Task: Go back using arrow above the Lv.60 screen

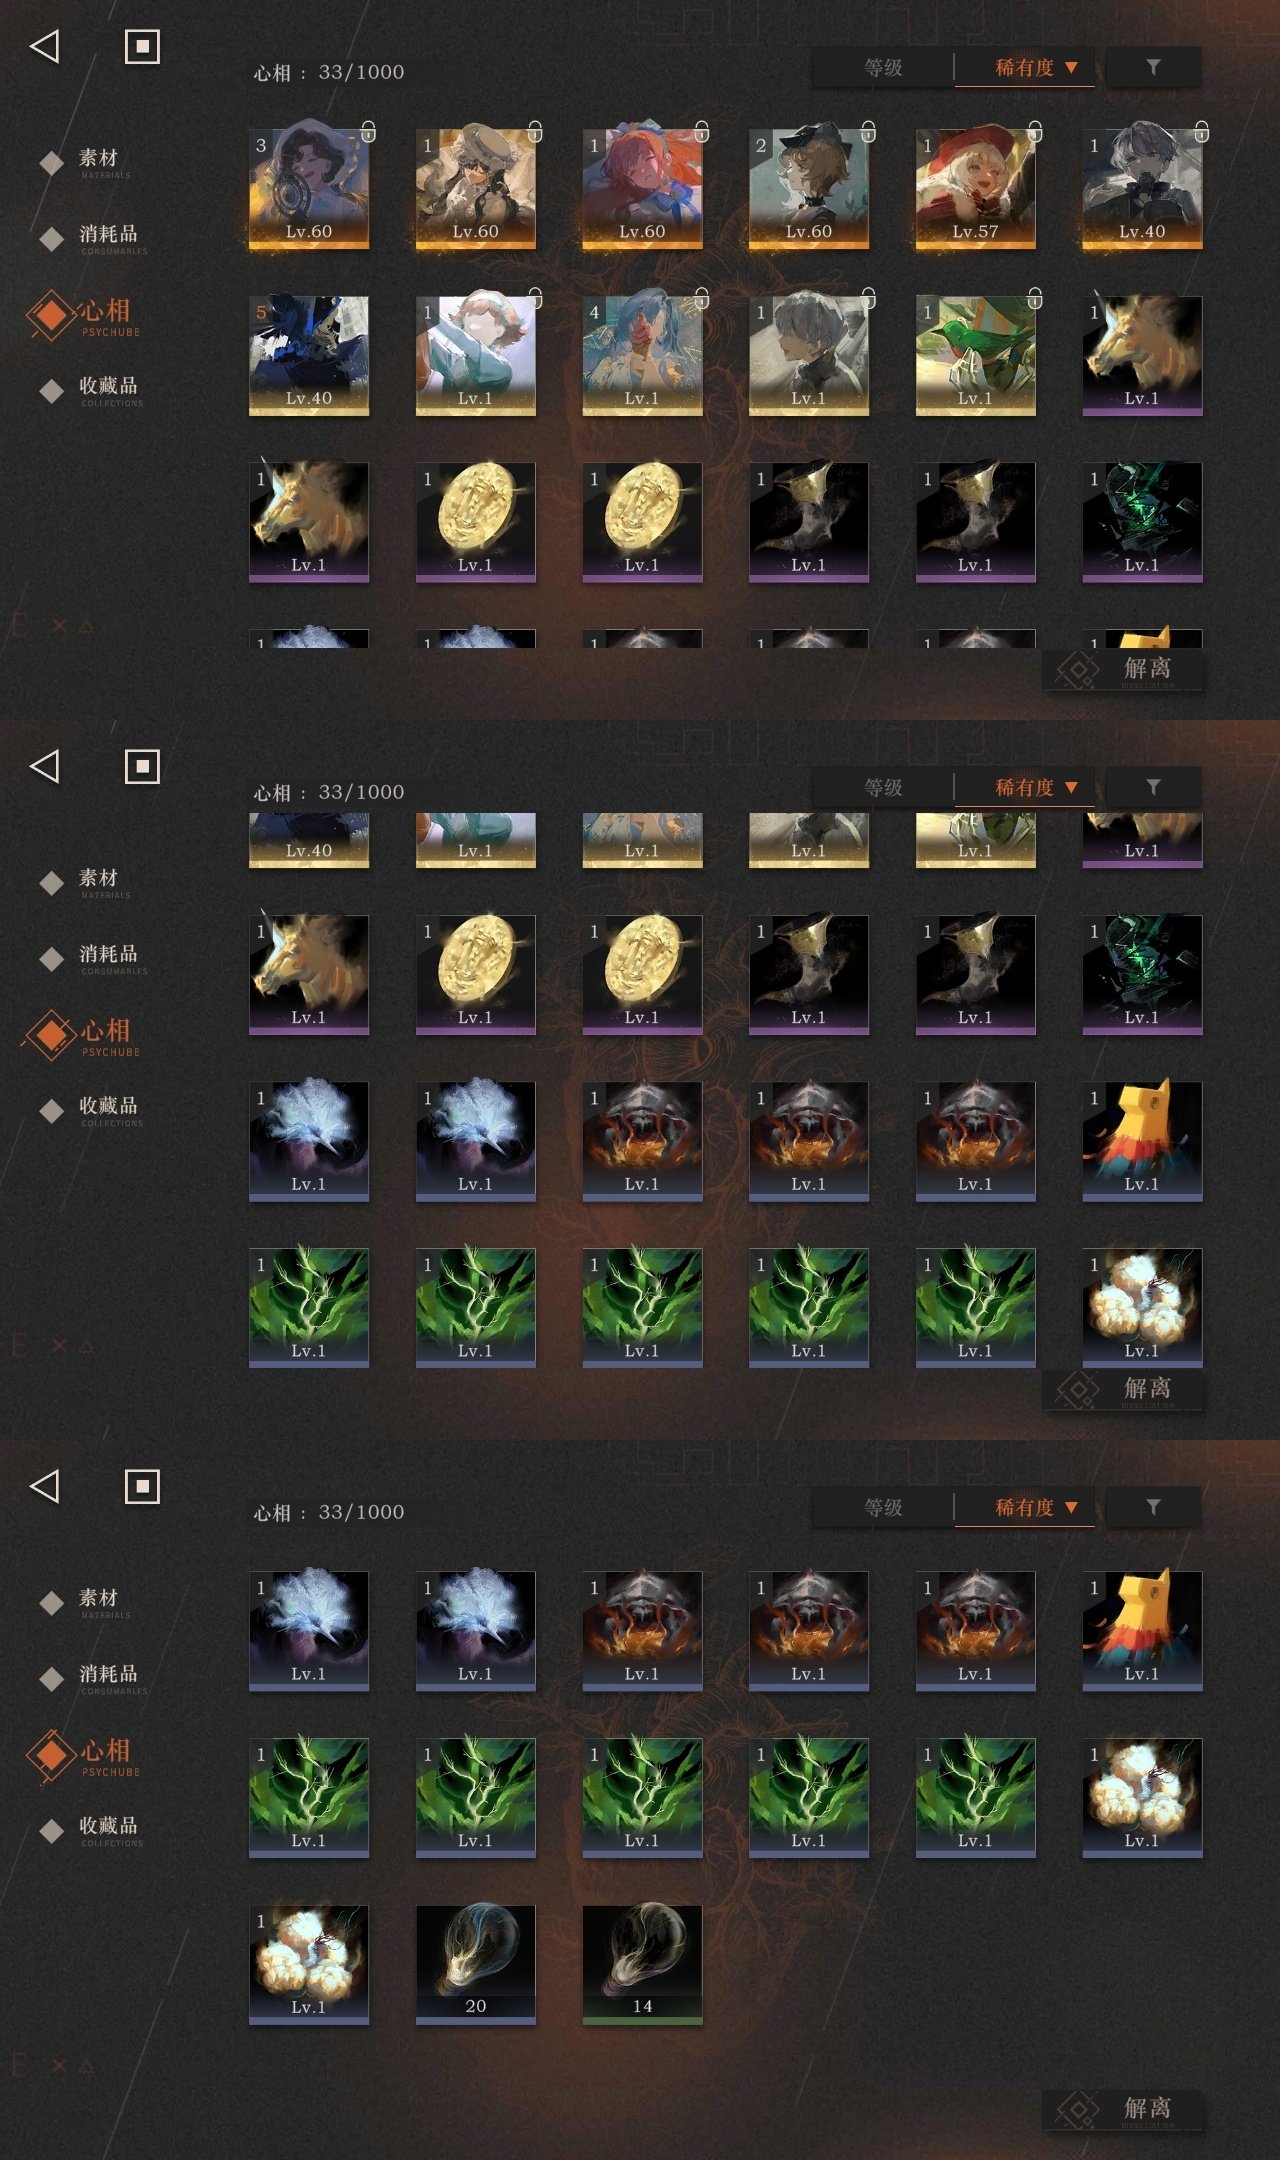Action: point(45,46)
